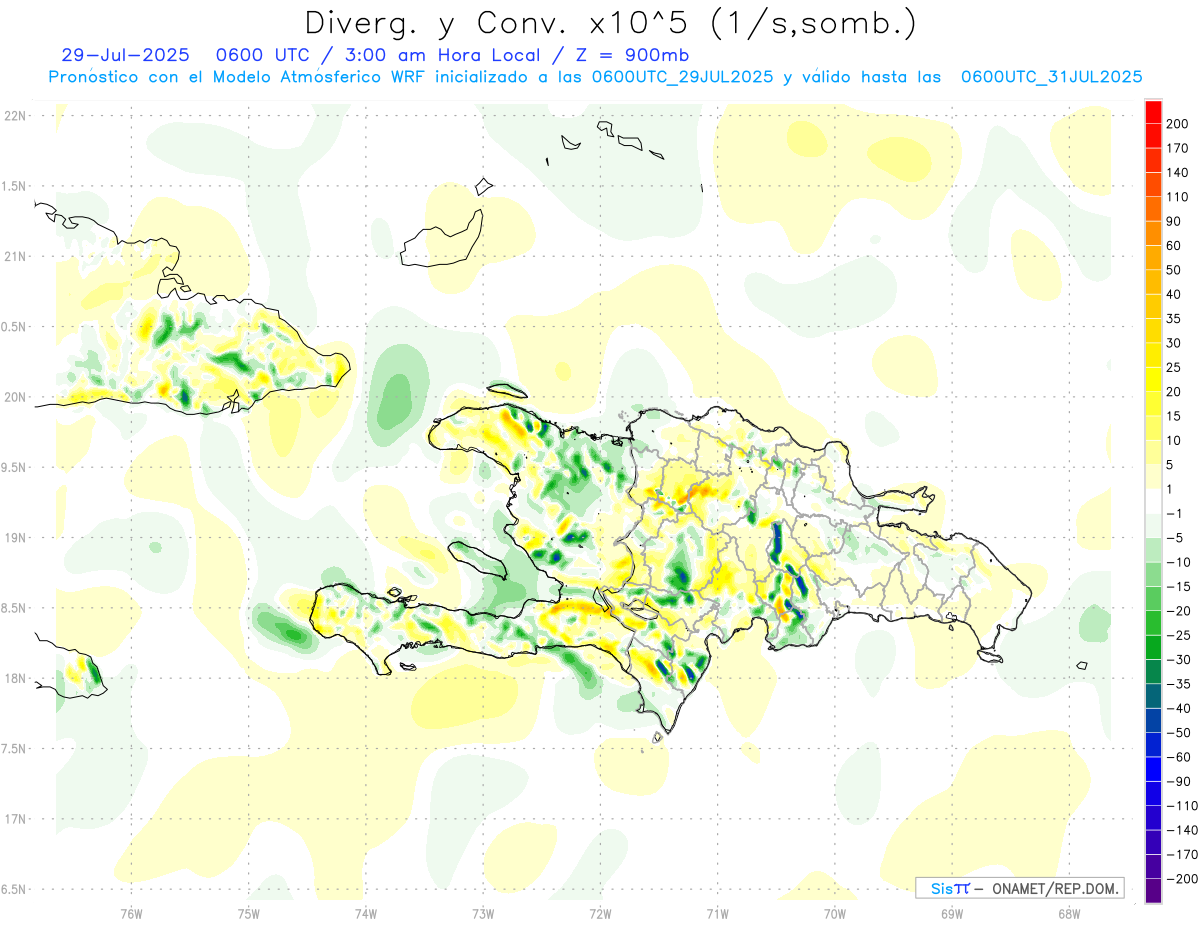Click the positive '90' colorbar label
Image resolution: width=1200 pixels, height=927 pixels.
click(x=1174, y=222)
